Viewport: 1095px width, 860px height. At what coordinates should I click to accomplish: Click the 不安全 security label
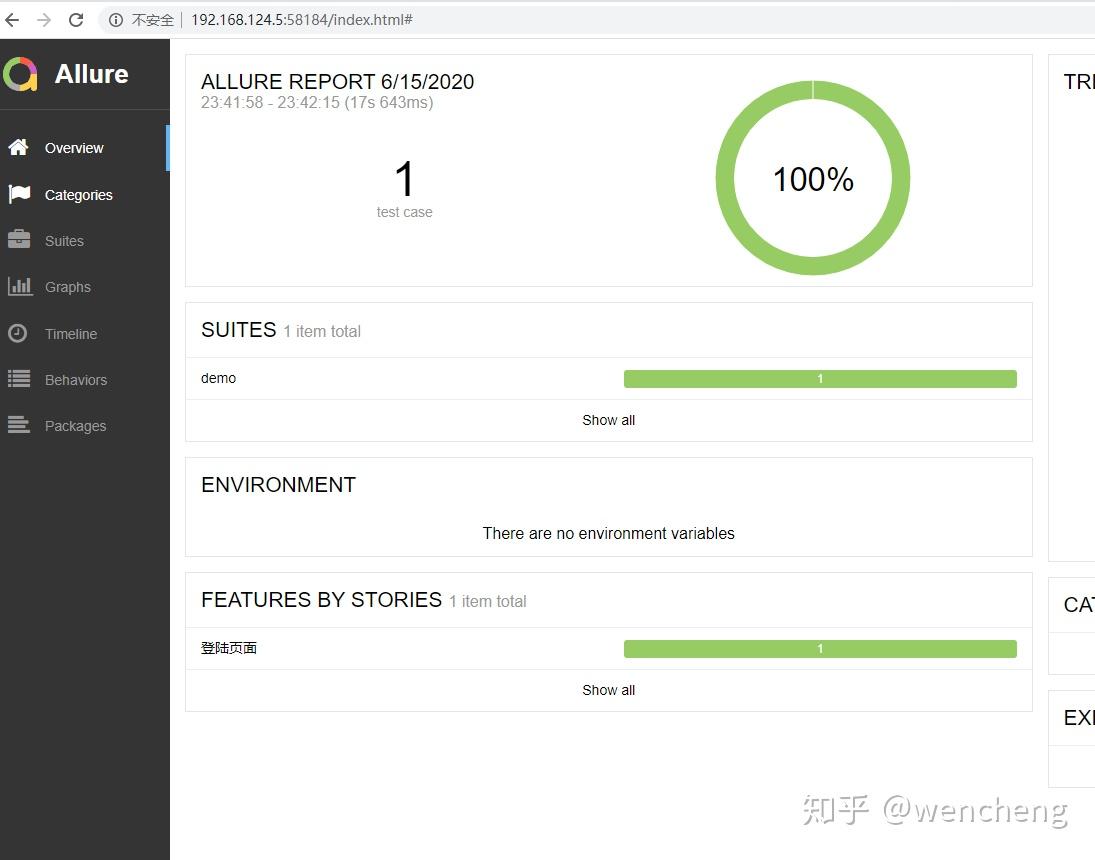click(x=152, y=20)
